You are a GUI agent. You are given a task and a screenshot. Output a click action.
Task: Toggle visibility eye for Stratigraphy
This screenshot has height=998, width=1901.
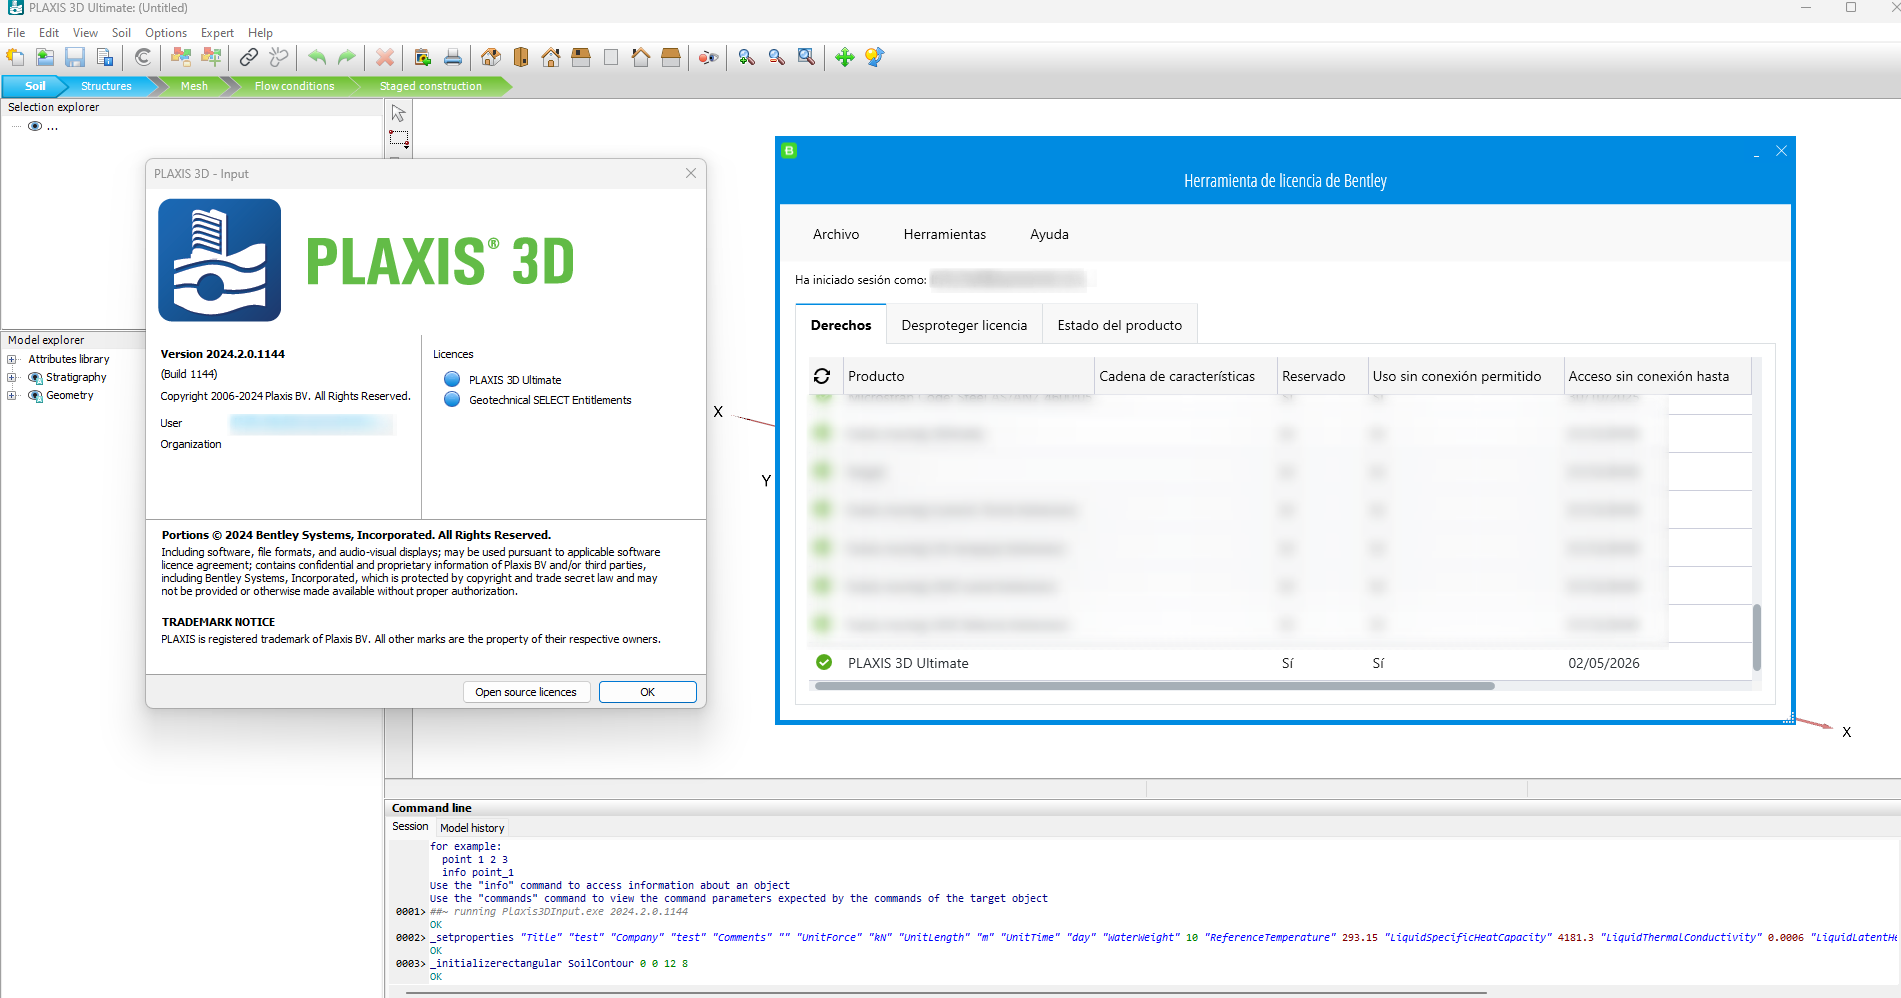pos(35,377)
